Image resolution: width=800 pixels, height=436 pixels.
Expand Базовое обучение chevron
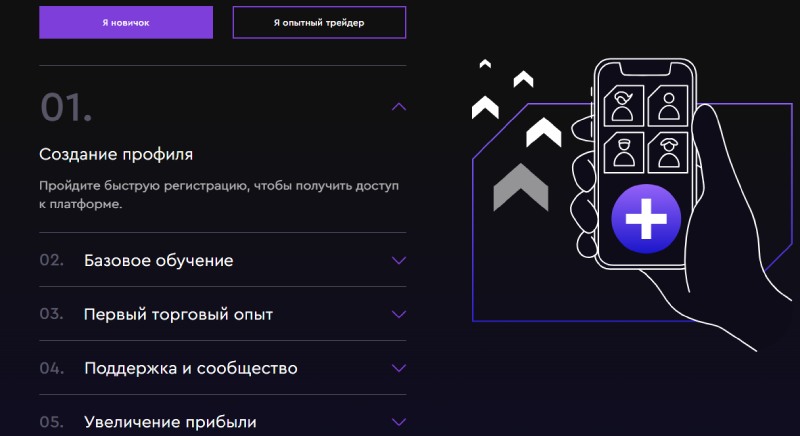[399, 260]
